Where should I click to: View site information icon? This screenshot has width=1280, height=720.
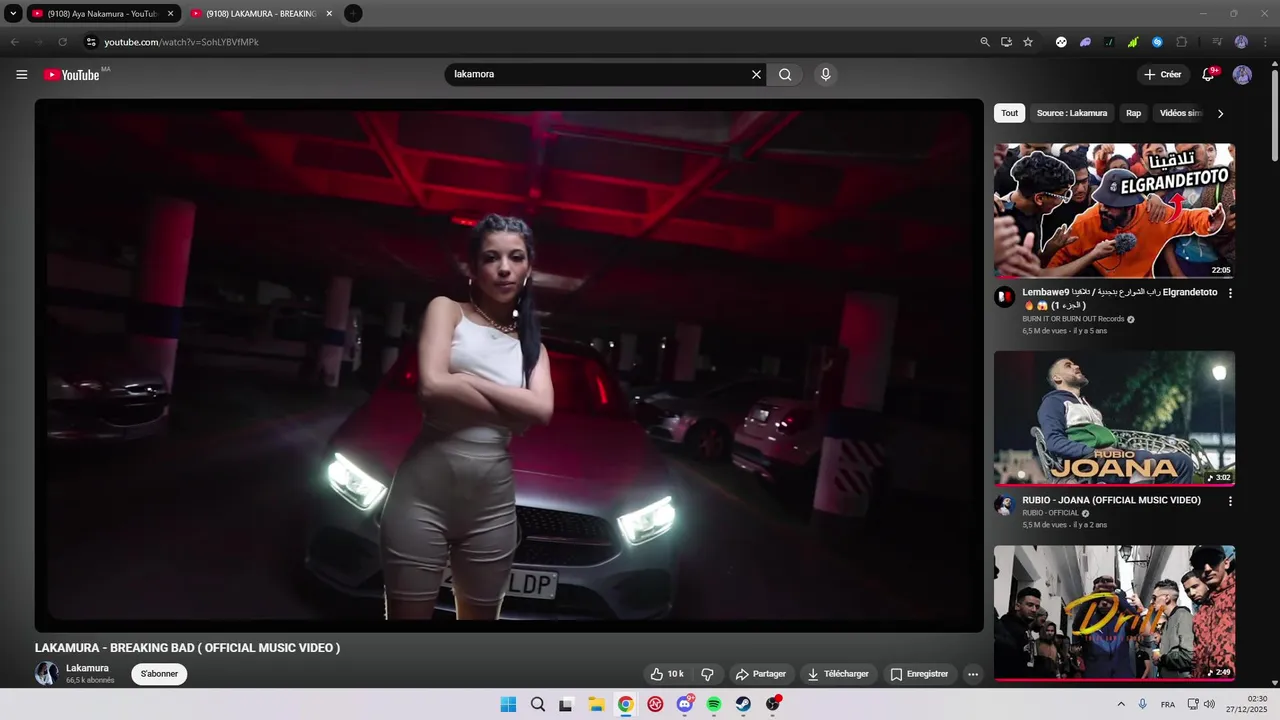[91, 42]
